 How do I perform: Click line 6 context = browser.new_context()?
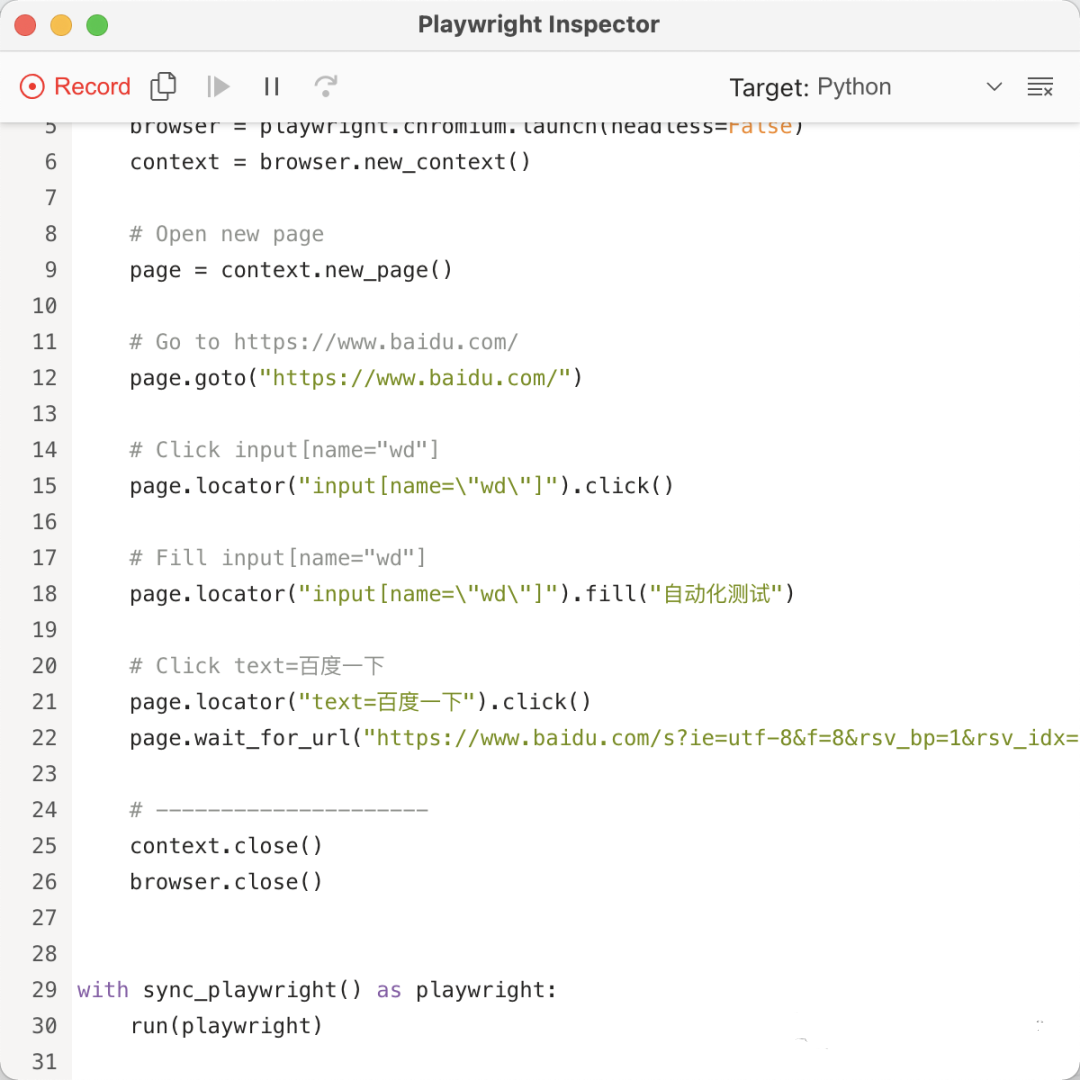click(x=330, y=162)
